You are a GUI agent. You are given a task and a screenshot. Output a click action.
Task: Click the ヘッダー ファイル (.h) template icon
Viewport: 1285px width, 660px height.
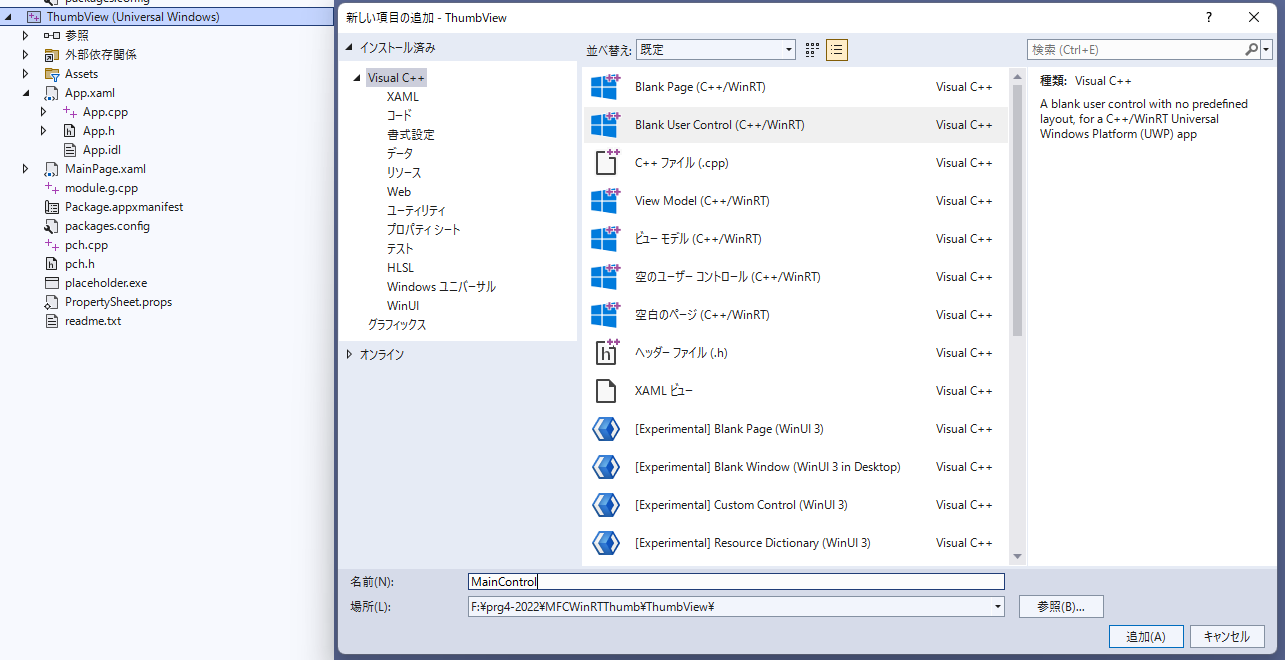607,352
